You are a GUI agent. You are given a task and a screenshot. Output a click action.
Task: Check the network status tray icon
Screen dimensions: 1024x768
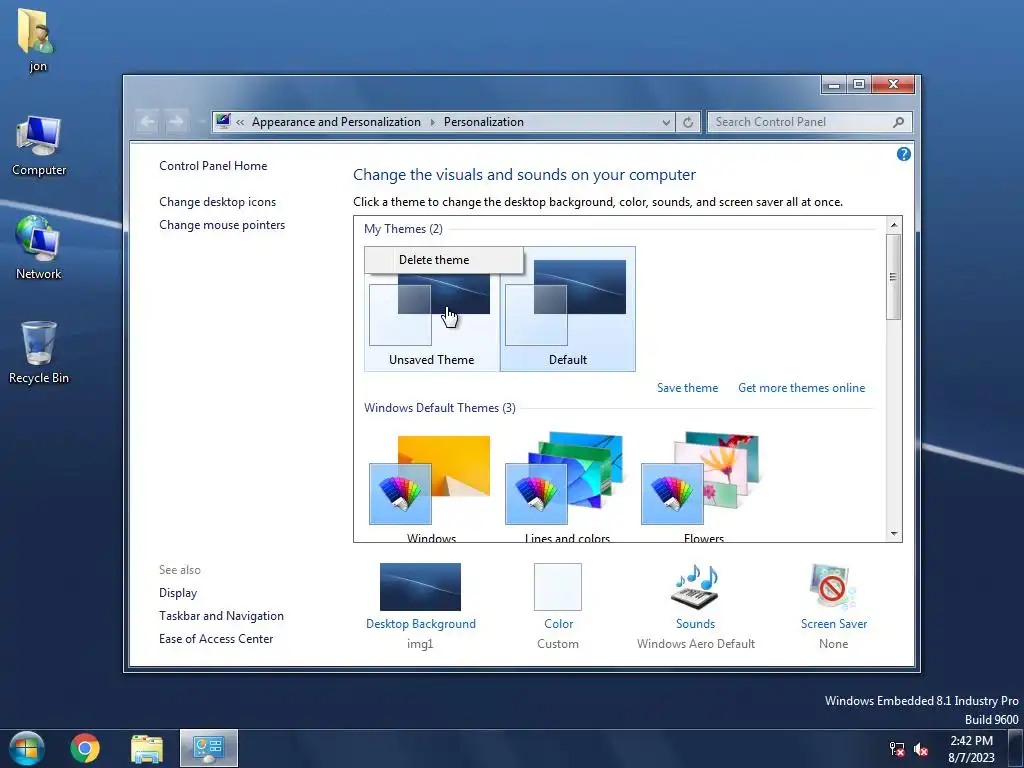(x=897, y=749)
